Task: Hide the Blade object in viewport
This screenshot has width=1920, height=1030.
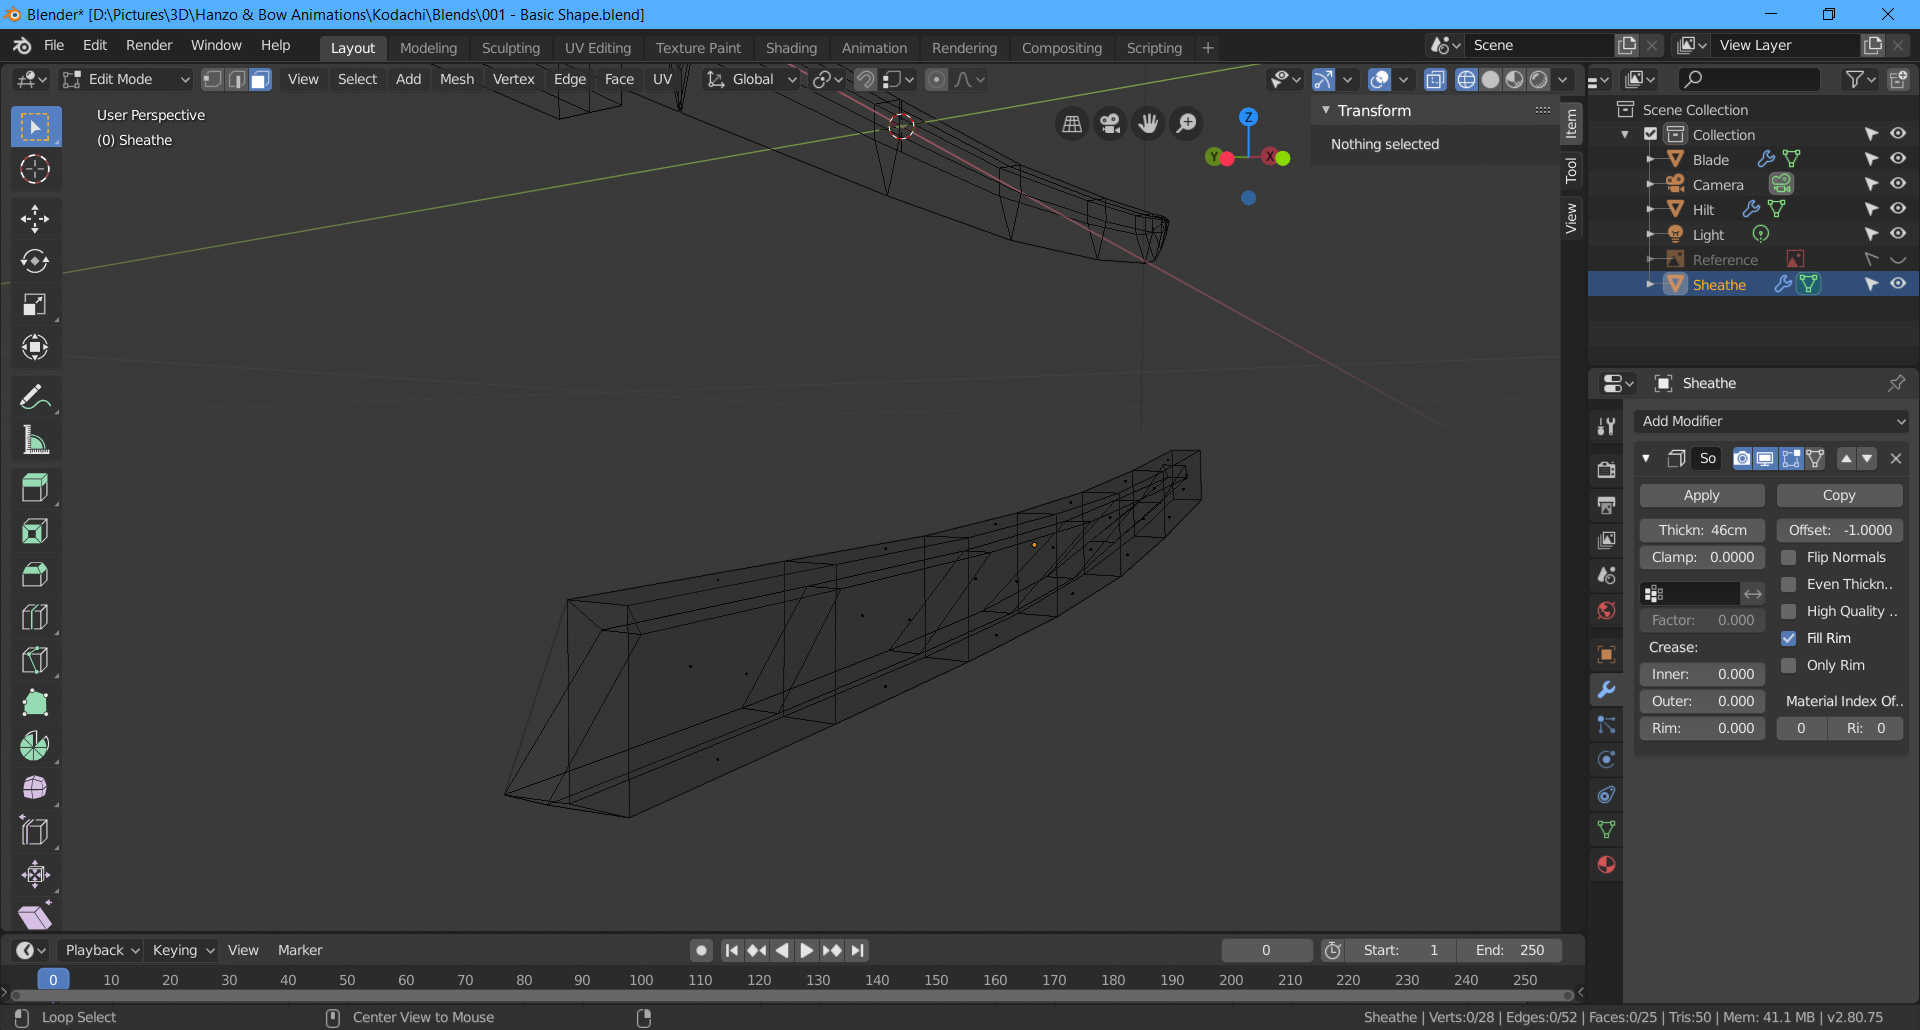Action: click(1898, 159)
